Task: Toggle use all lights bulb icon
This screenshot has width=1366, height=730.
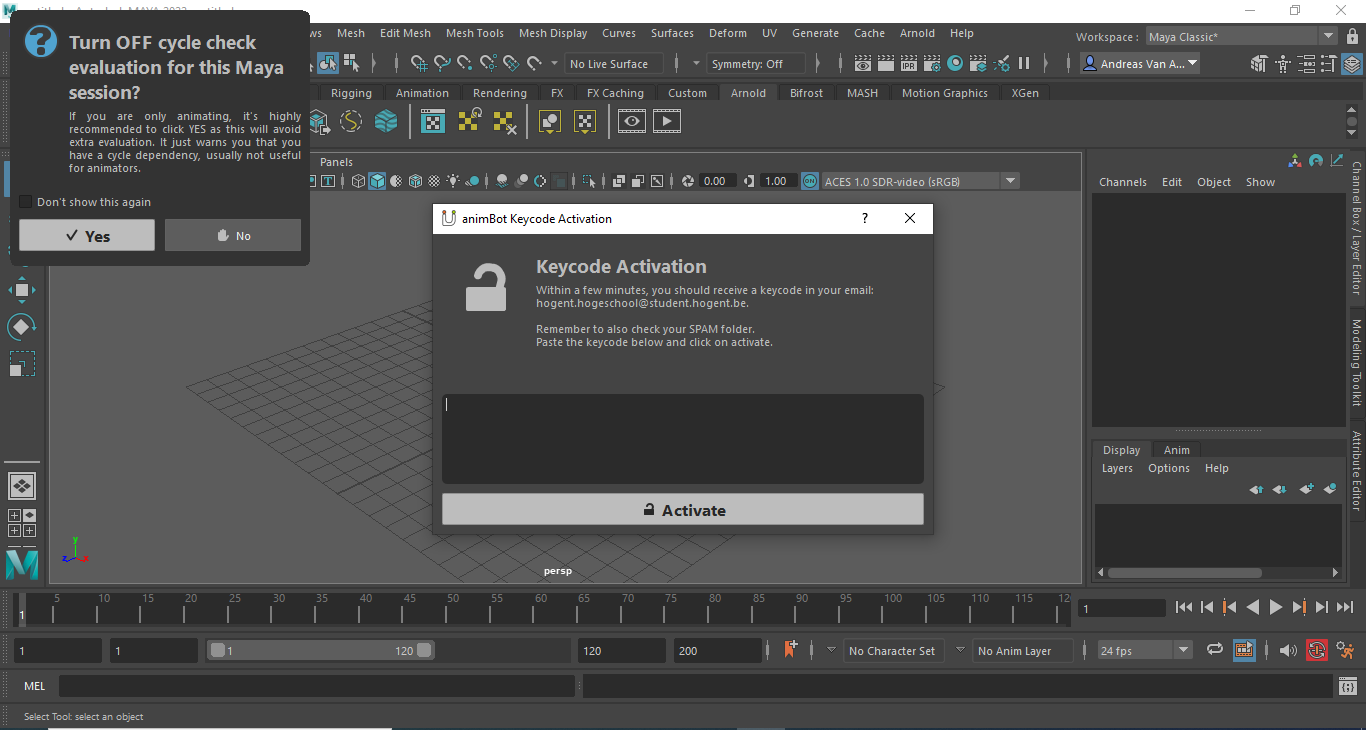Action: click(453, 181)
